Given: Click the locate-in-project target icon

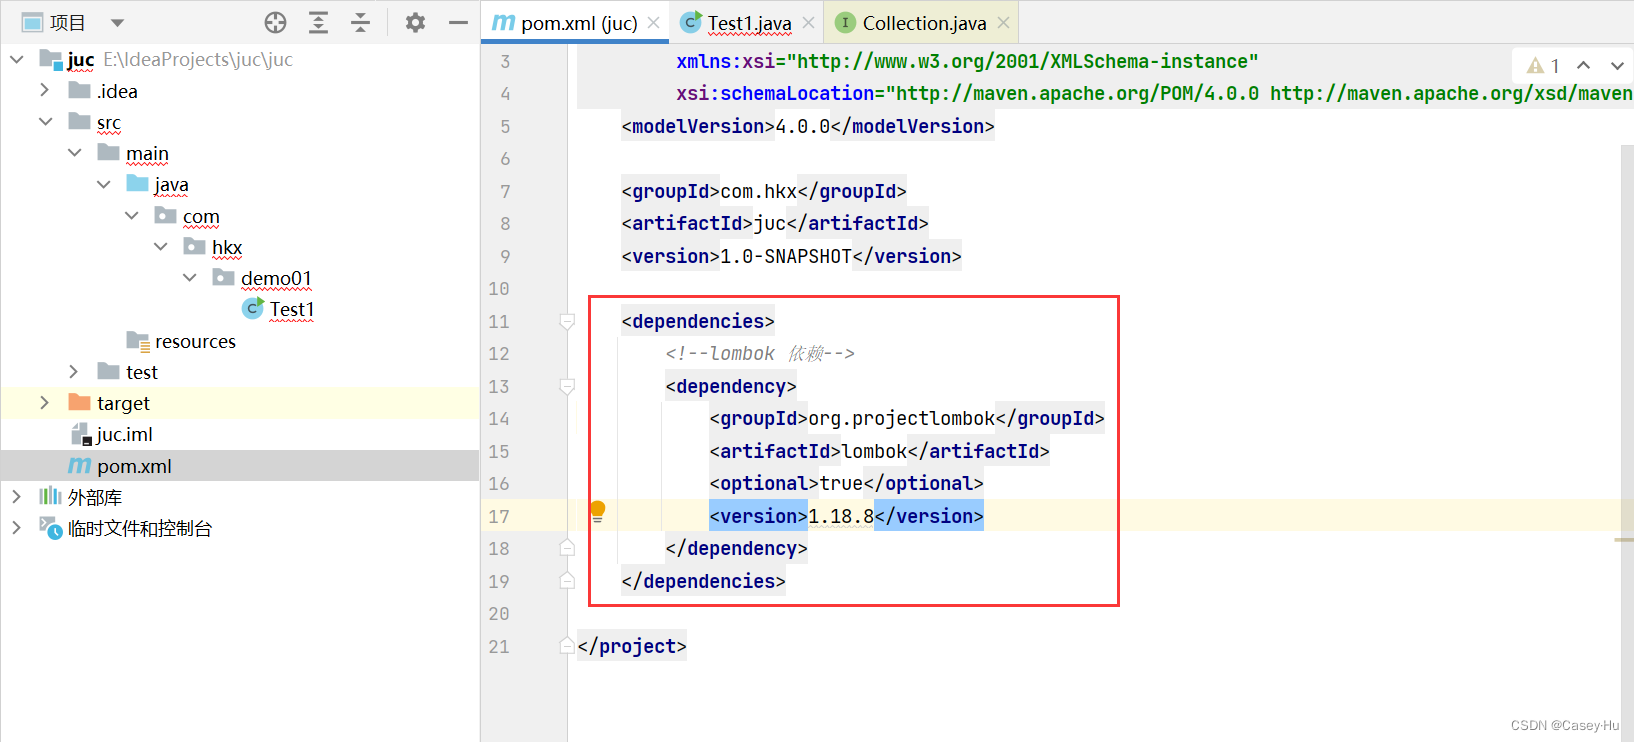Looking at the screenshot, I should coord(275,23).
